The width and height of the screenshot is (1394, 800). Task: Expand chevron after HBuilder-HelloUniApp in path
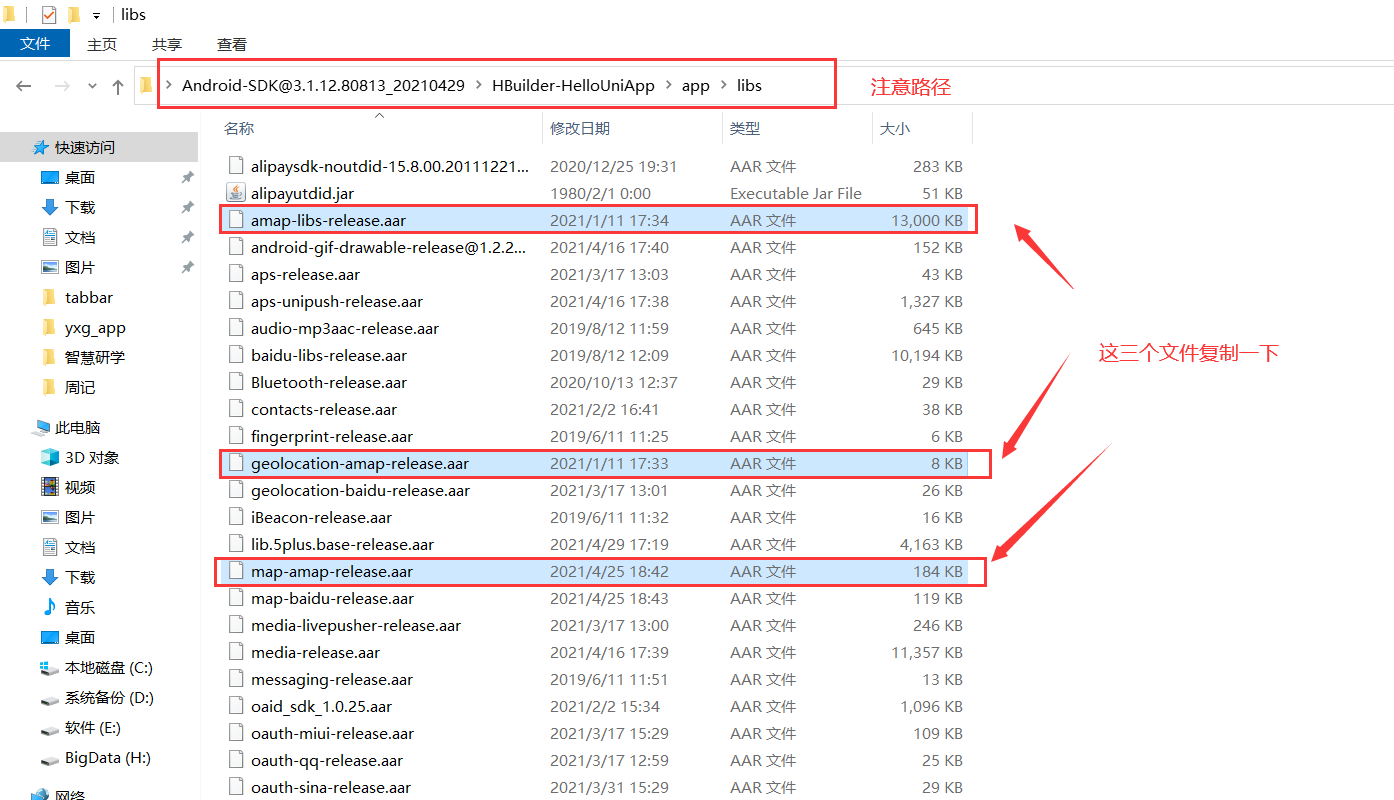(x=668, y=86)
